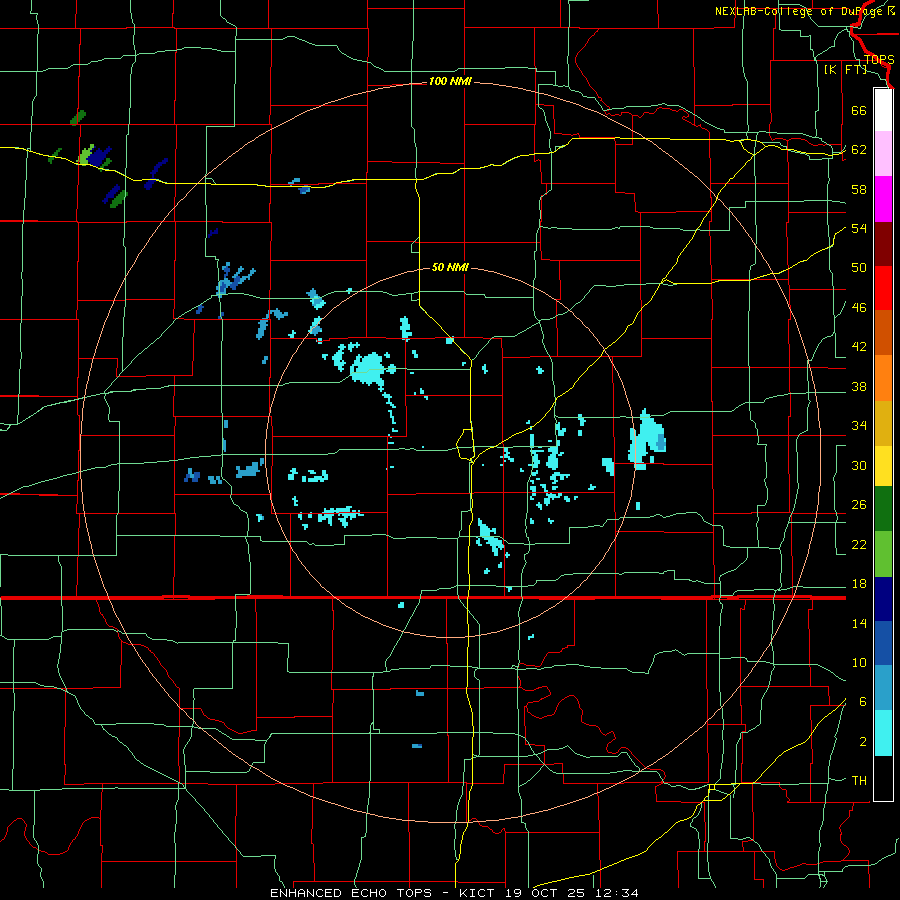This screenshot has width=900, height=900.
Task: Click the 18 value on the legend scale
Action: (x=859, y=584)
